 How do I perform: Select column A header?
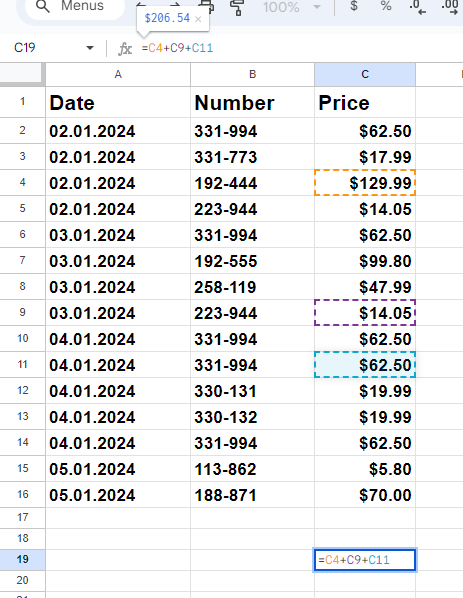pos(118,74)
